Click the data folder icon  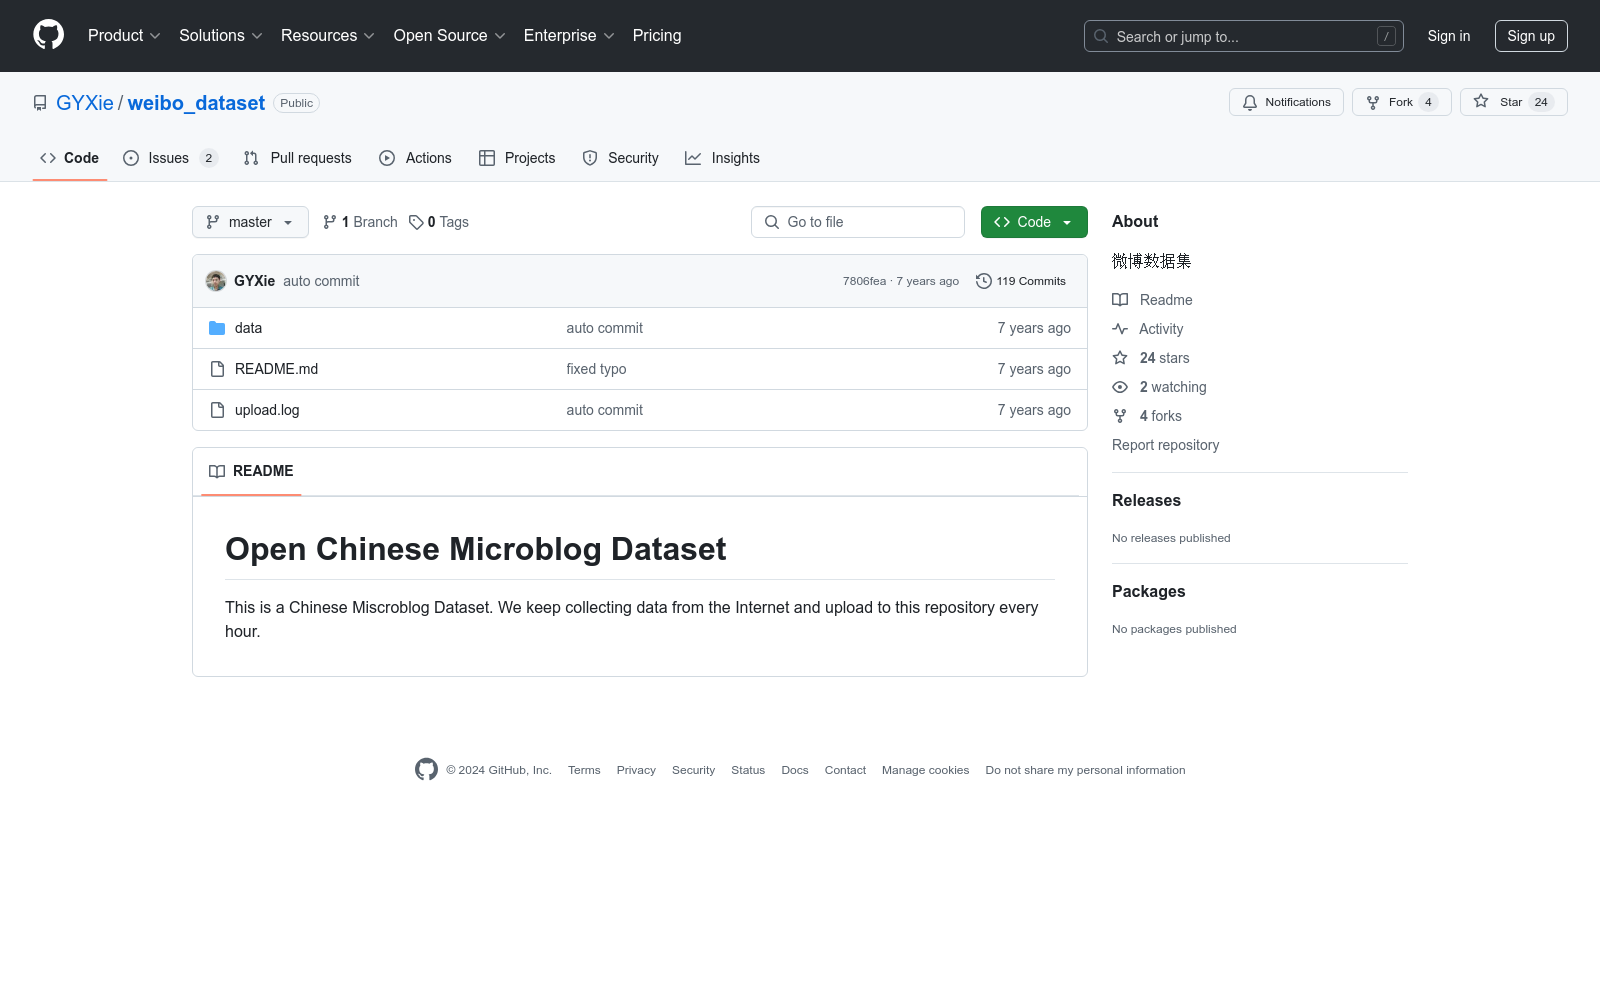[217, 328]
